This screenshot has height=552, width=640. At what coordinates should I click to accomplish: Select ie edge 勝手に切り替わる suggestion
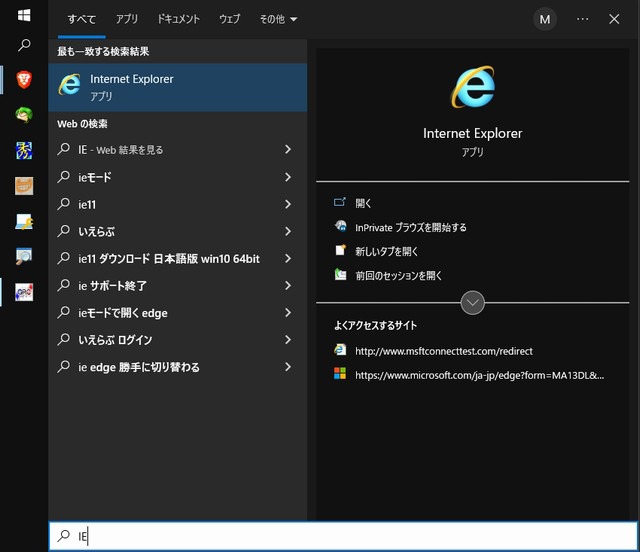178,367
